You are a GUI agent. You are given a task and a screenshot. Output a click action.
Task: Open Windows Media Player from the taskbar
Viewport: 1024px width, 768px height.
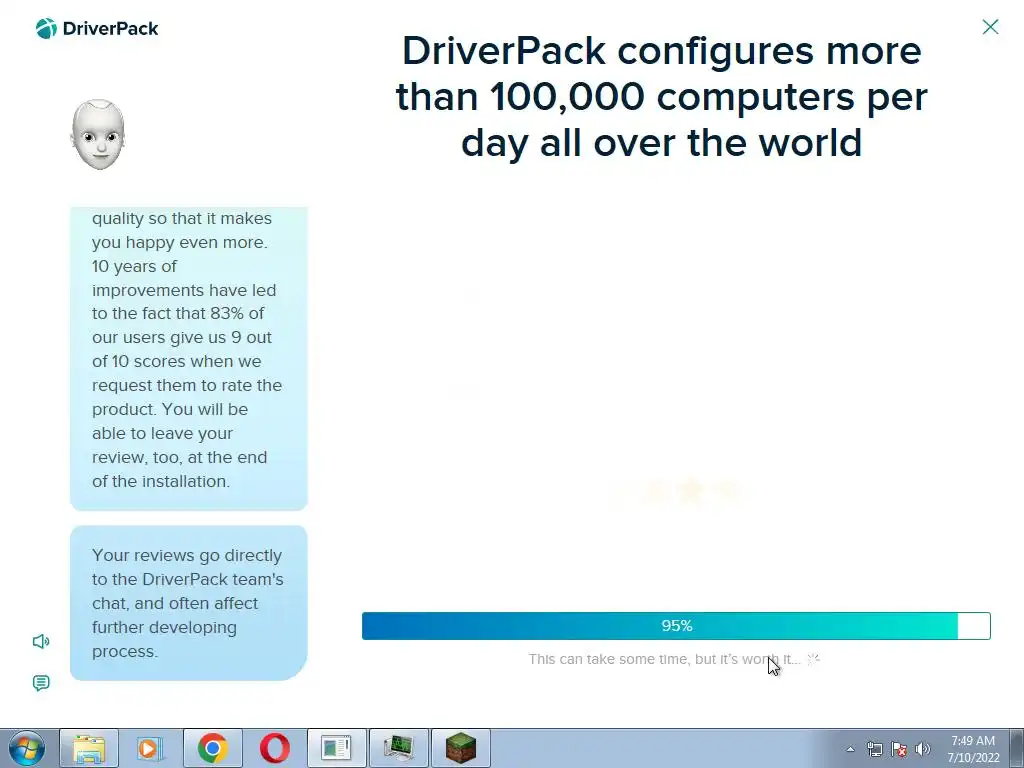coord(150,748)
